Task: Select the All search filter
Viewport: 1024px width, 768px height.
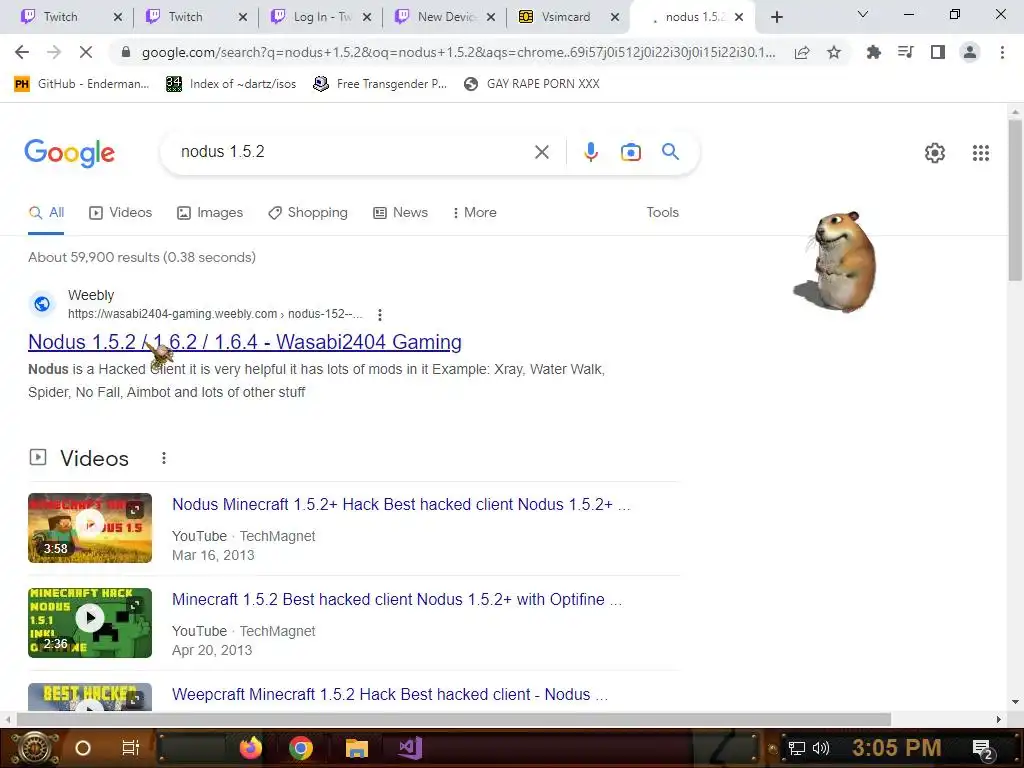Action: 46,213
